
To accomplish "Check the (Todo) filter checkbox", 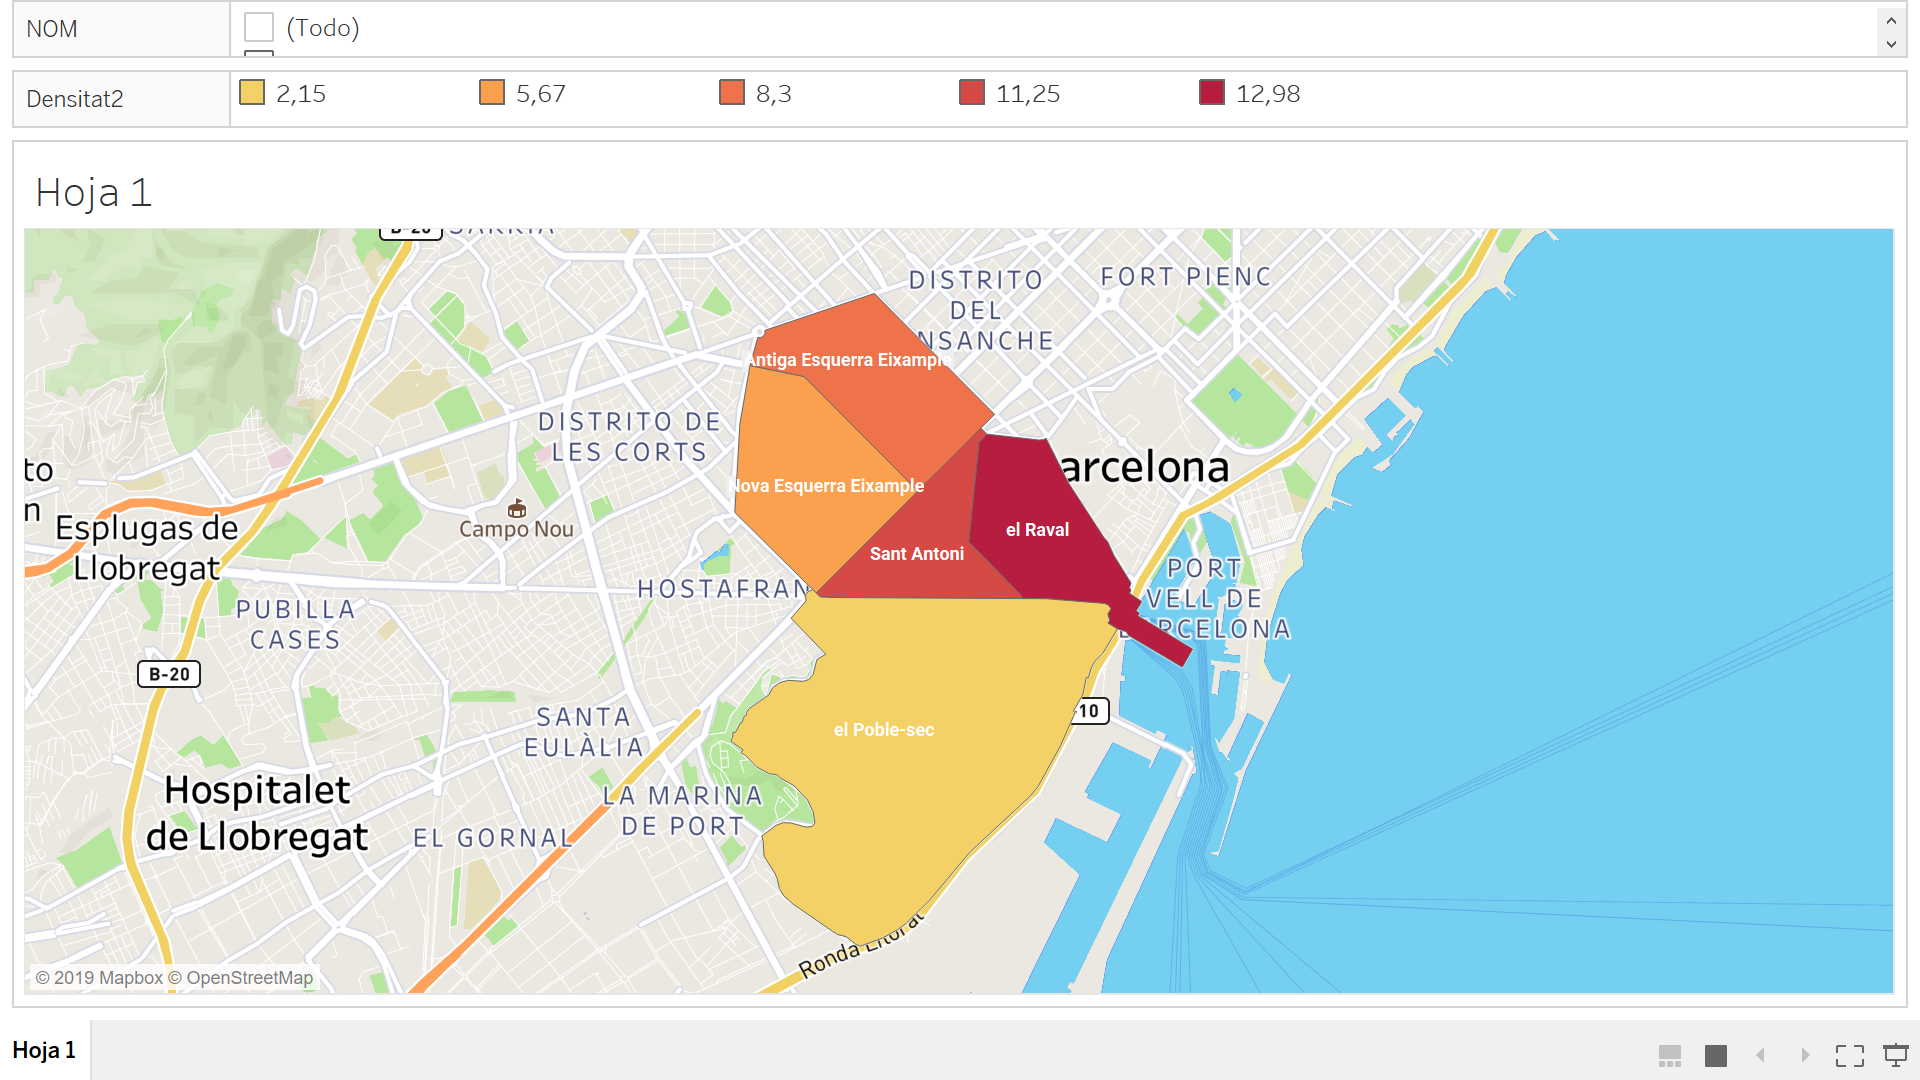I will (x=259, y=27).
